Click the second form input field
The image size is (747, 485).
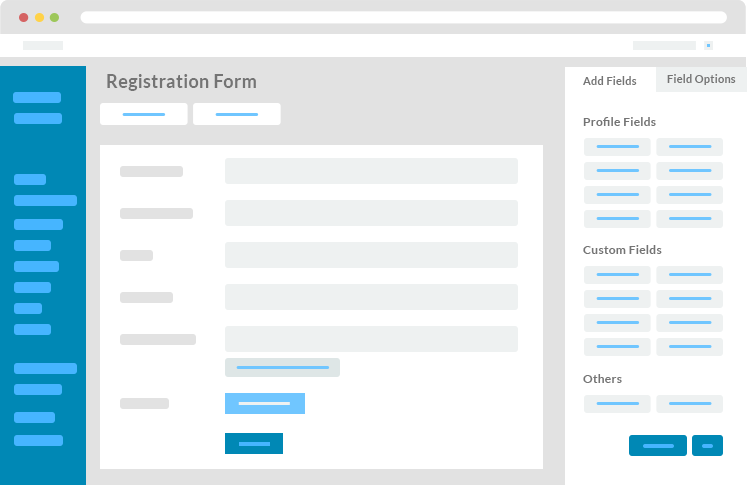click(371, 213)
